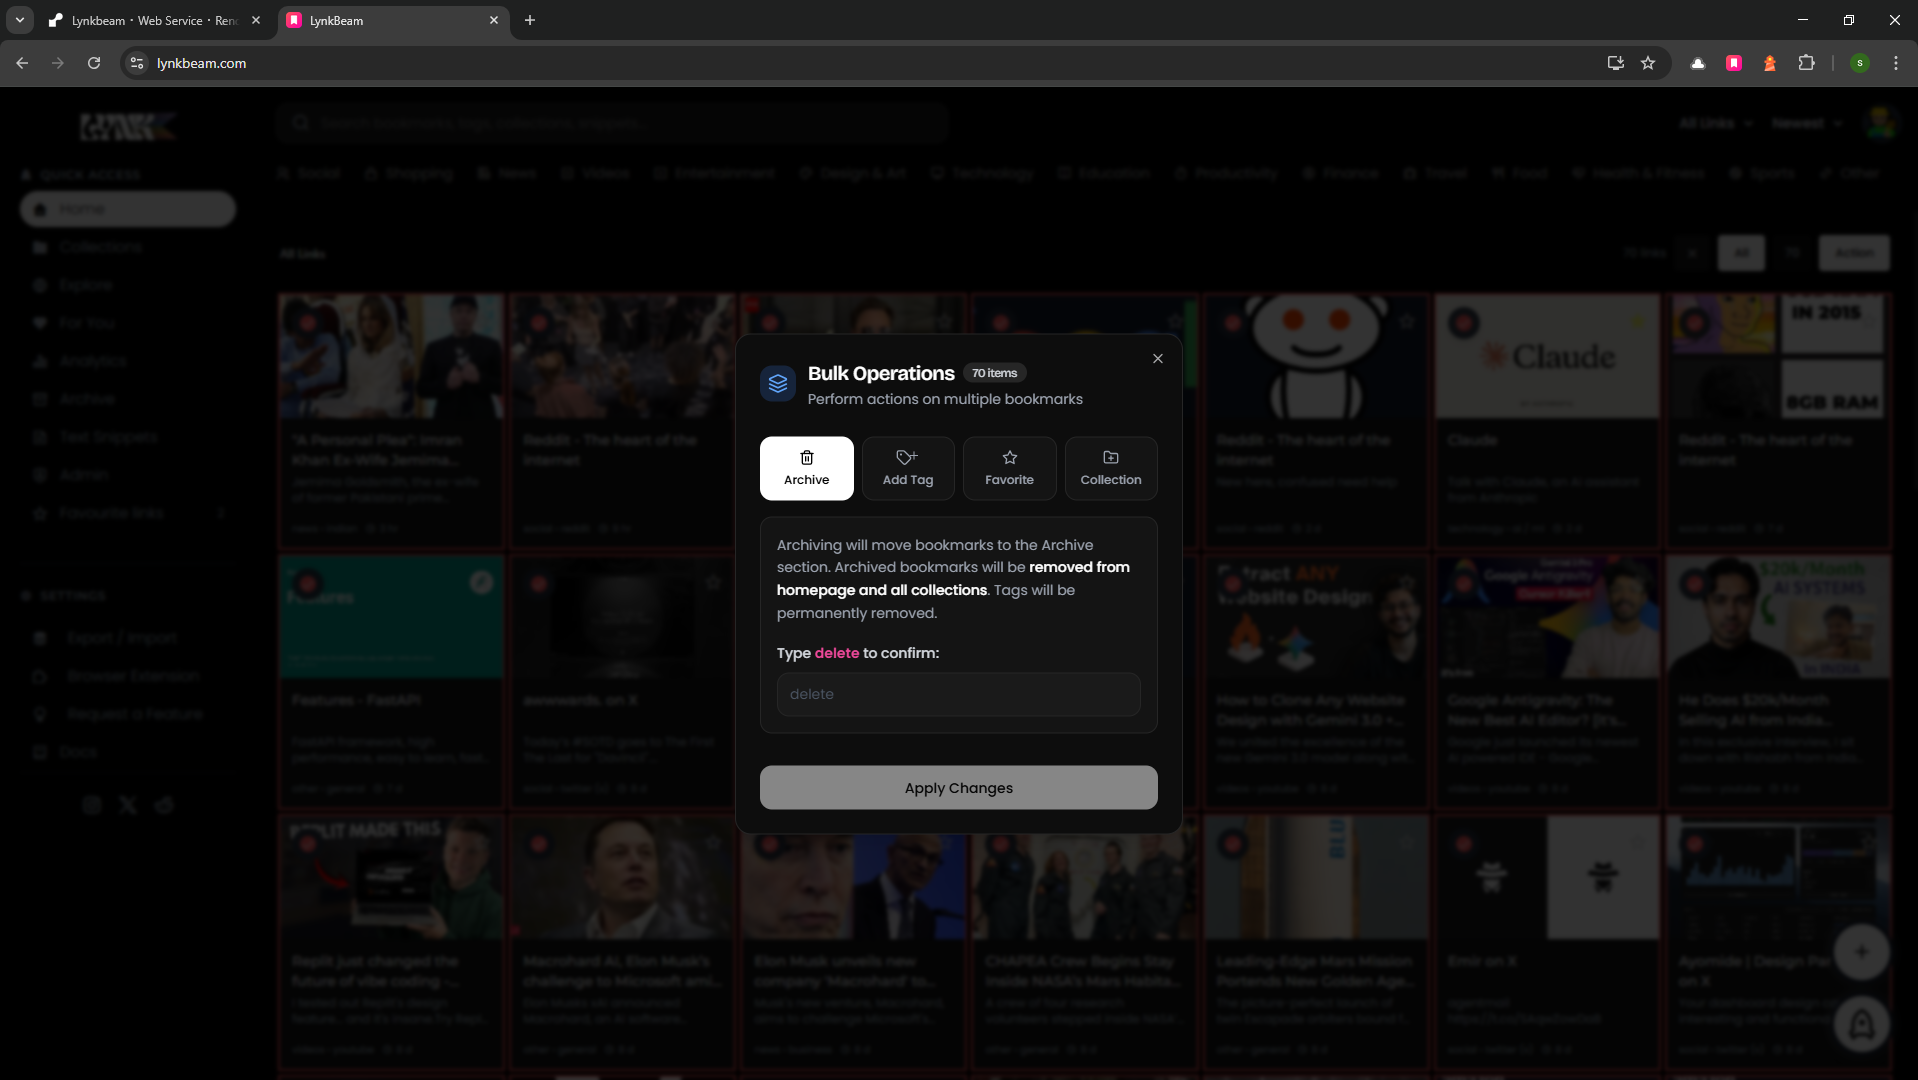
Task: Click the Bulk Operations layers icon
Action: tap(778, 384)
